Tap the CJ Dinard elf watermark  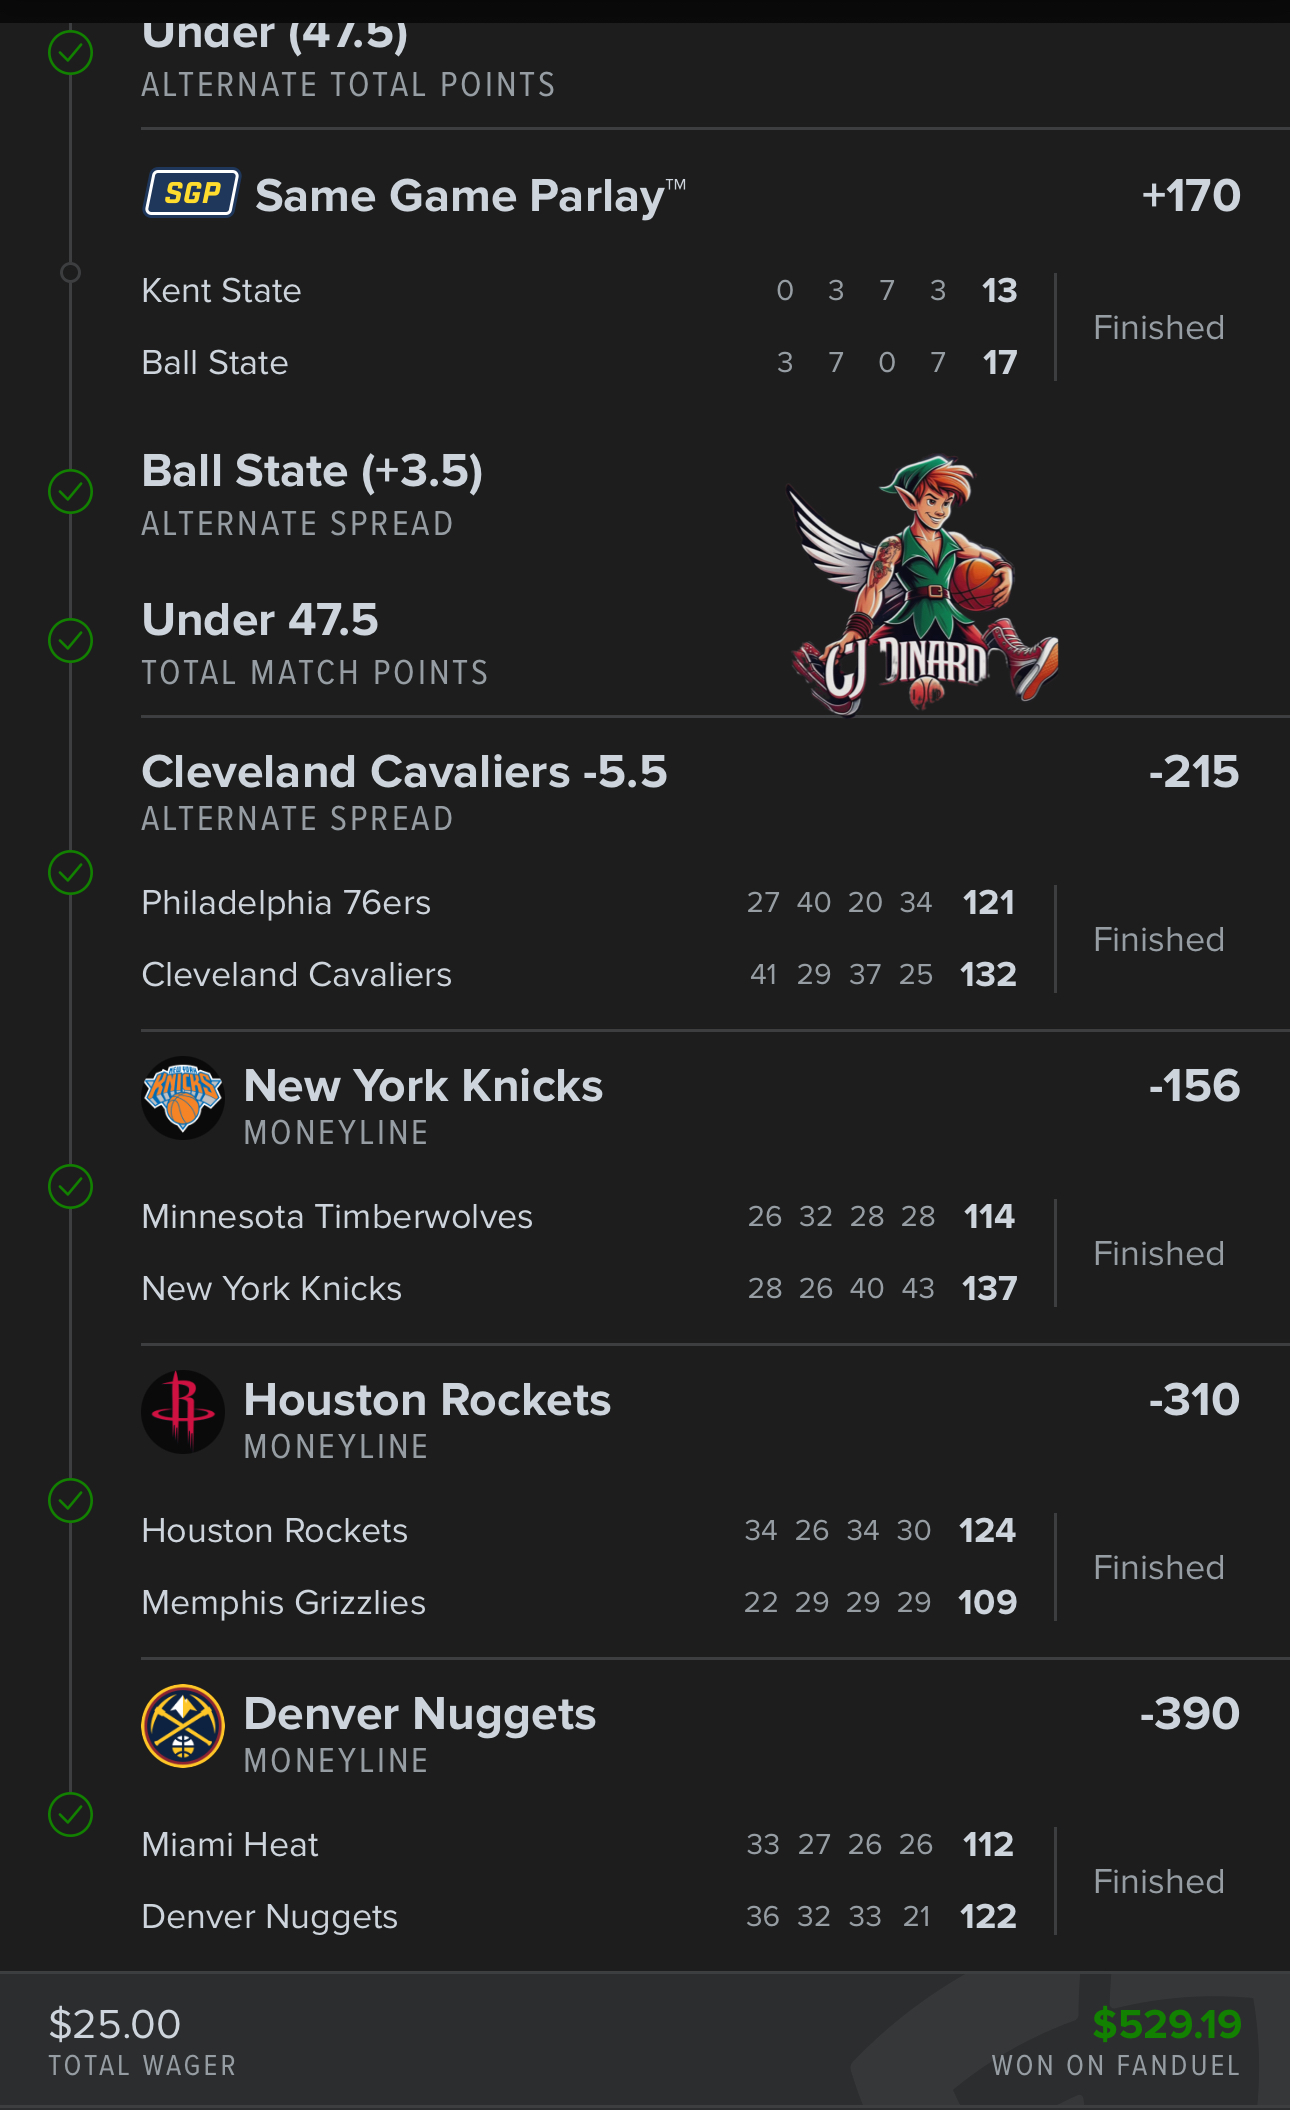pos(925,583)
